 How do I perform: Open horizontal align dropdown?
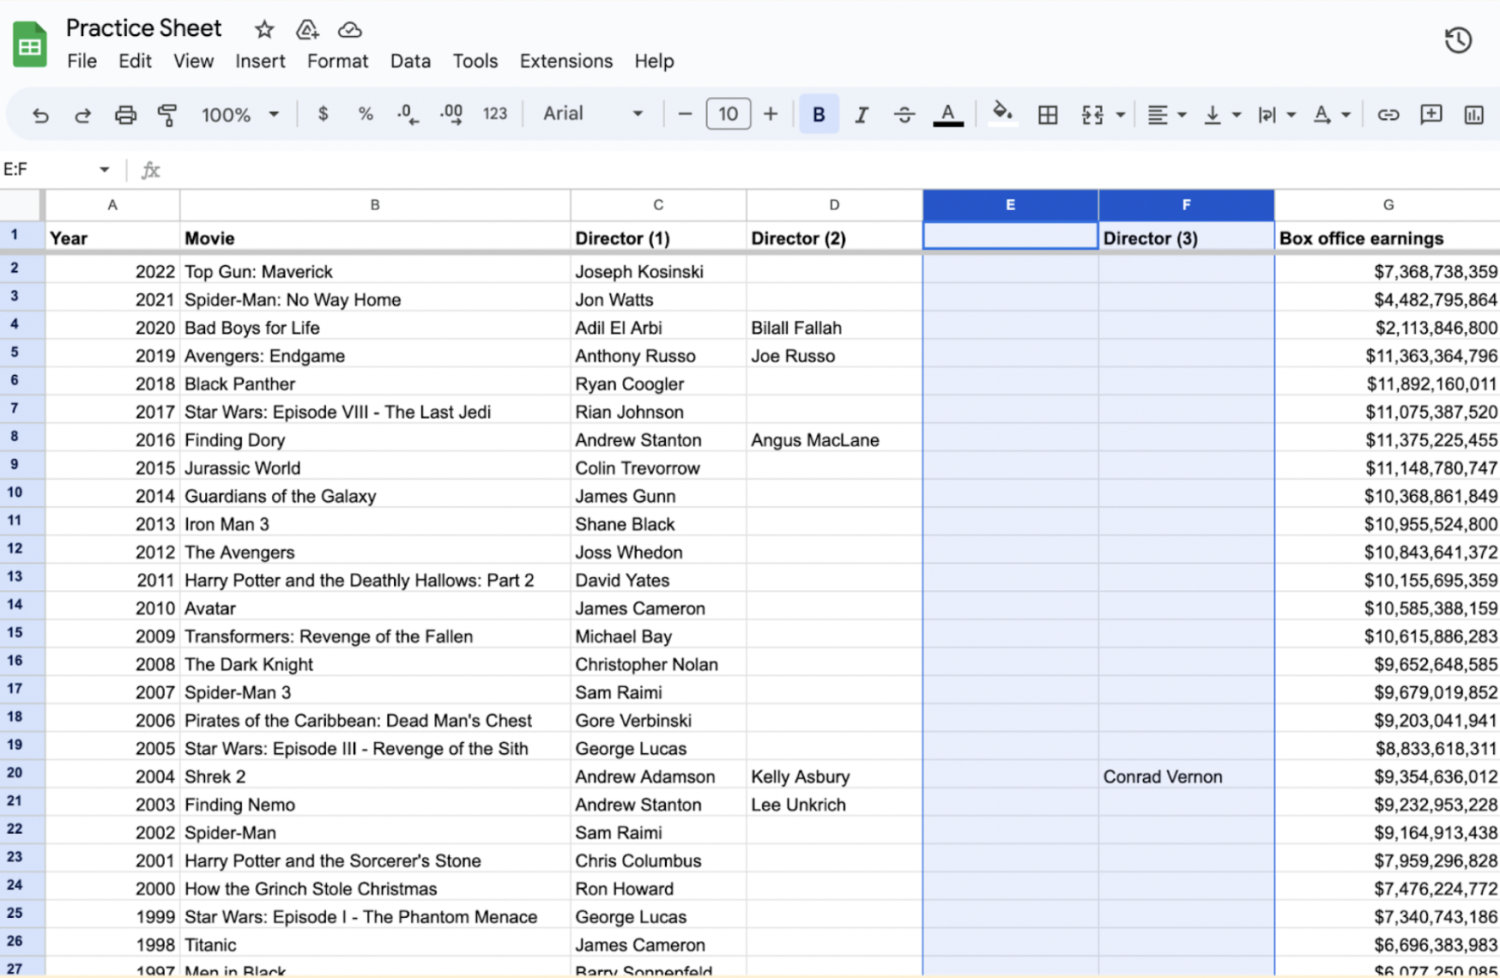click(1166, 115)
